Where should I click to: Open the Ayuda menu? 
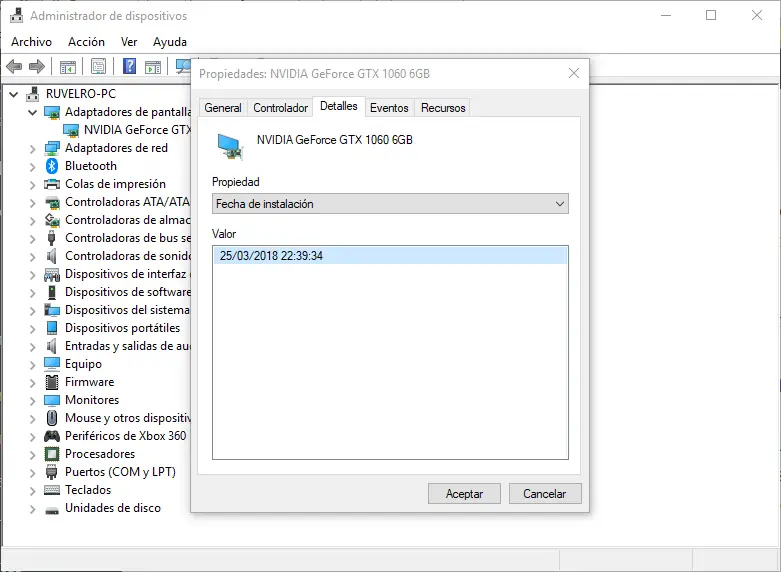pos(170,42)
